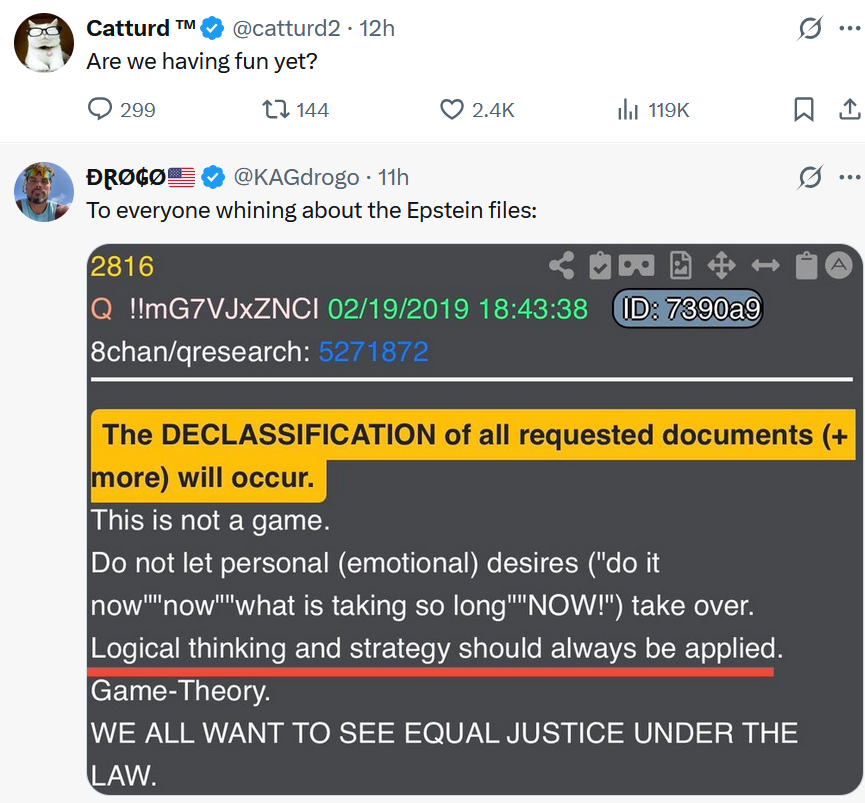Click post number 5271872 in the image
The image size is (865, 803).
tap(373, 351)
